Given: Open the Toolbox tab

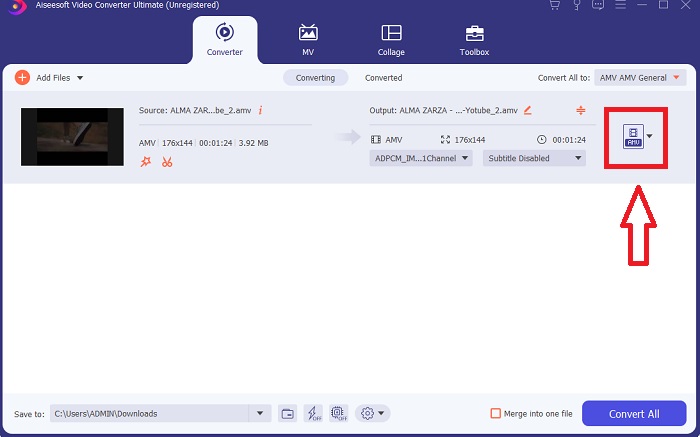Looking at the screenshot, I should (x=474, y=39).
